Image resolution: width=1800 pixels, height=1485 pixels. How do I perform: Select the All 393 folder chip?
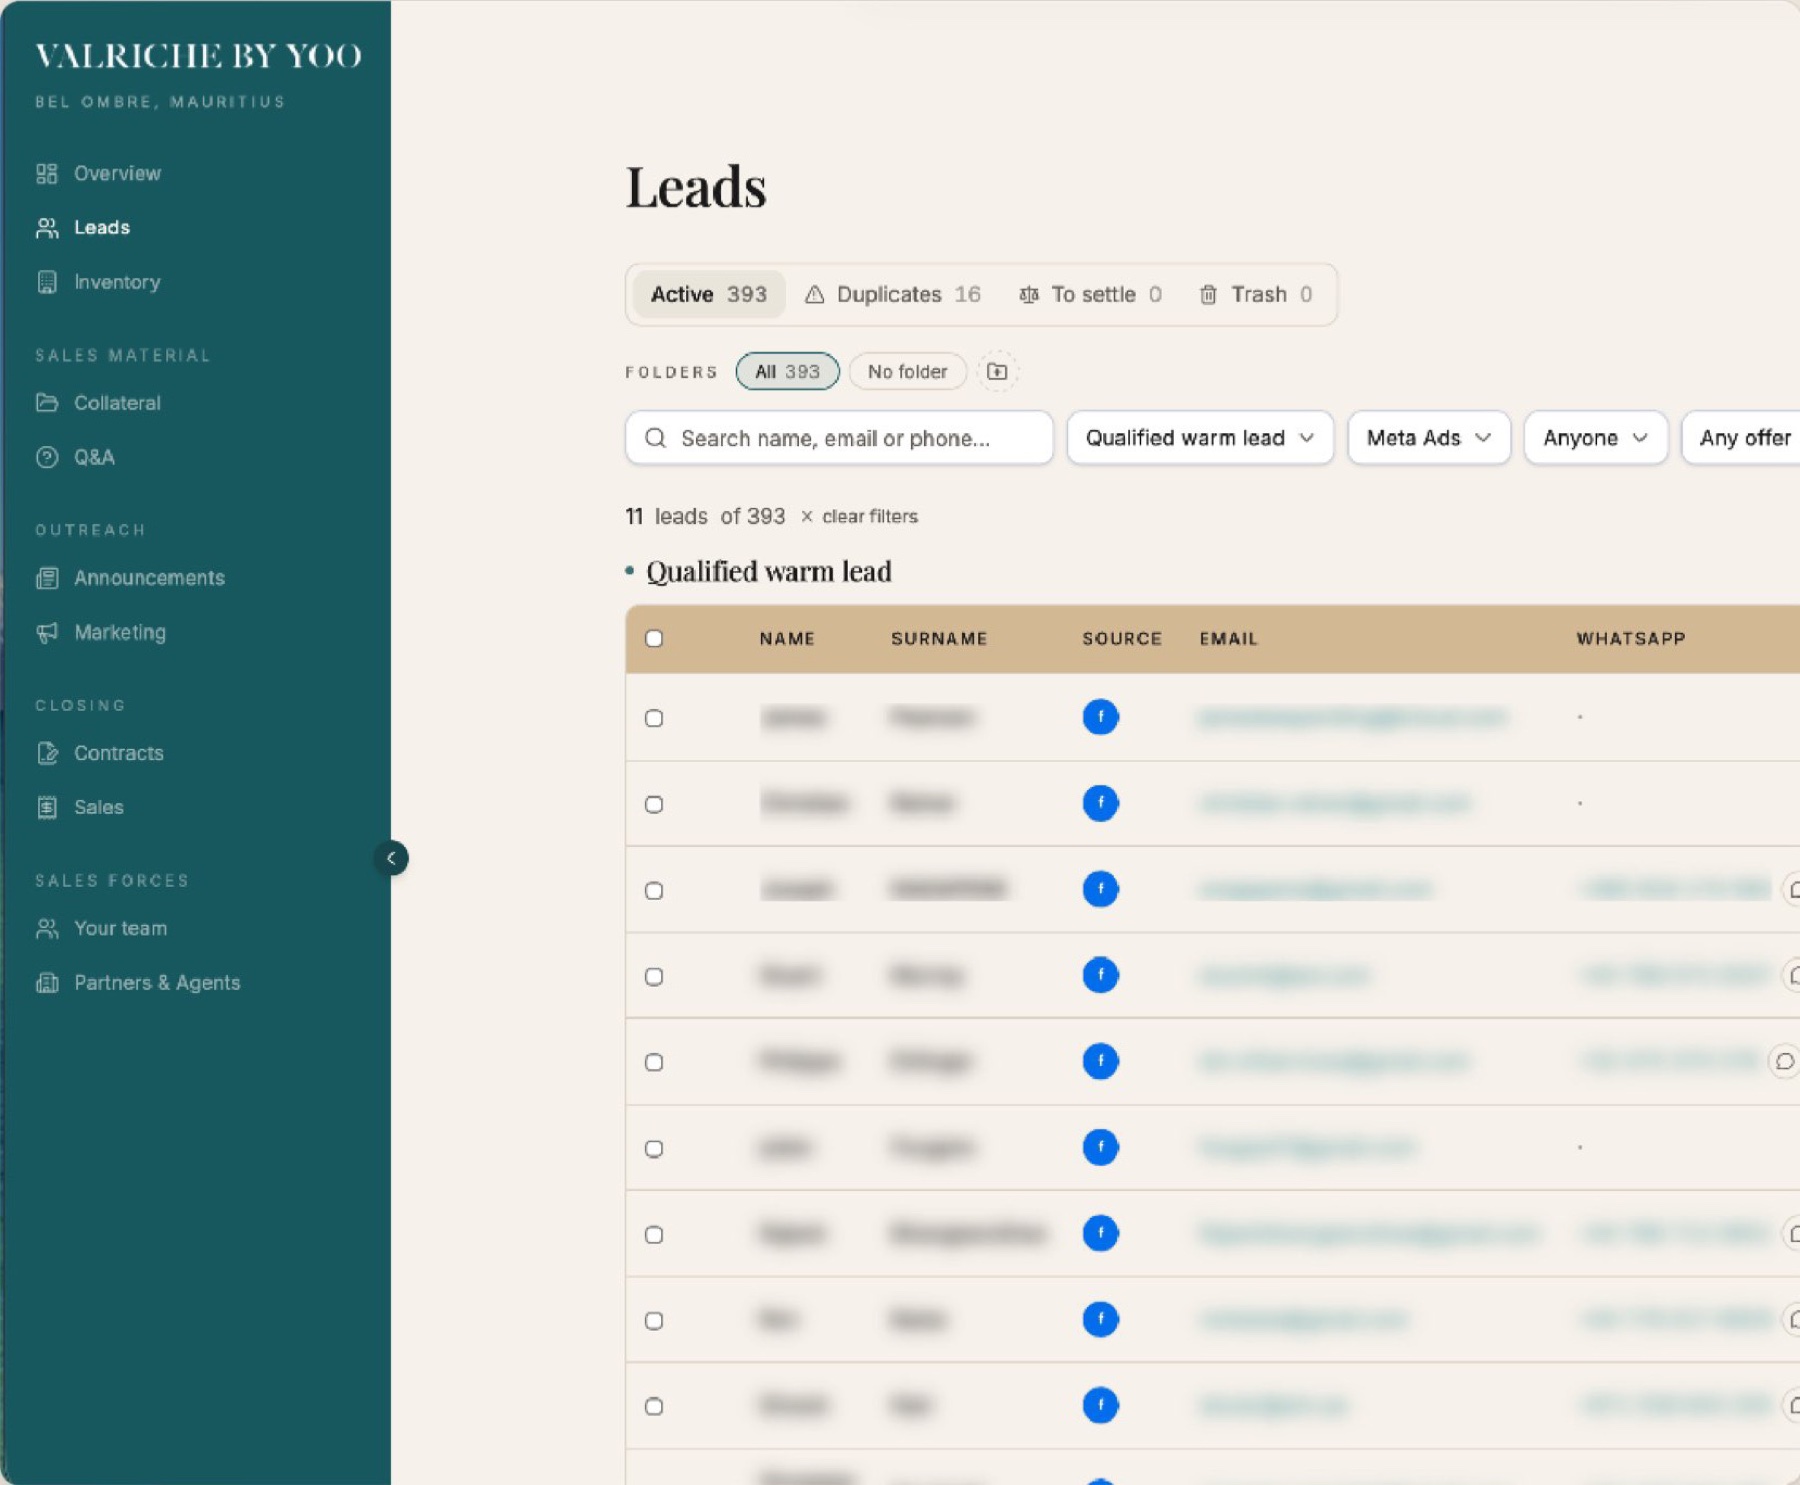(x=787, y=371)
